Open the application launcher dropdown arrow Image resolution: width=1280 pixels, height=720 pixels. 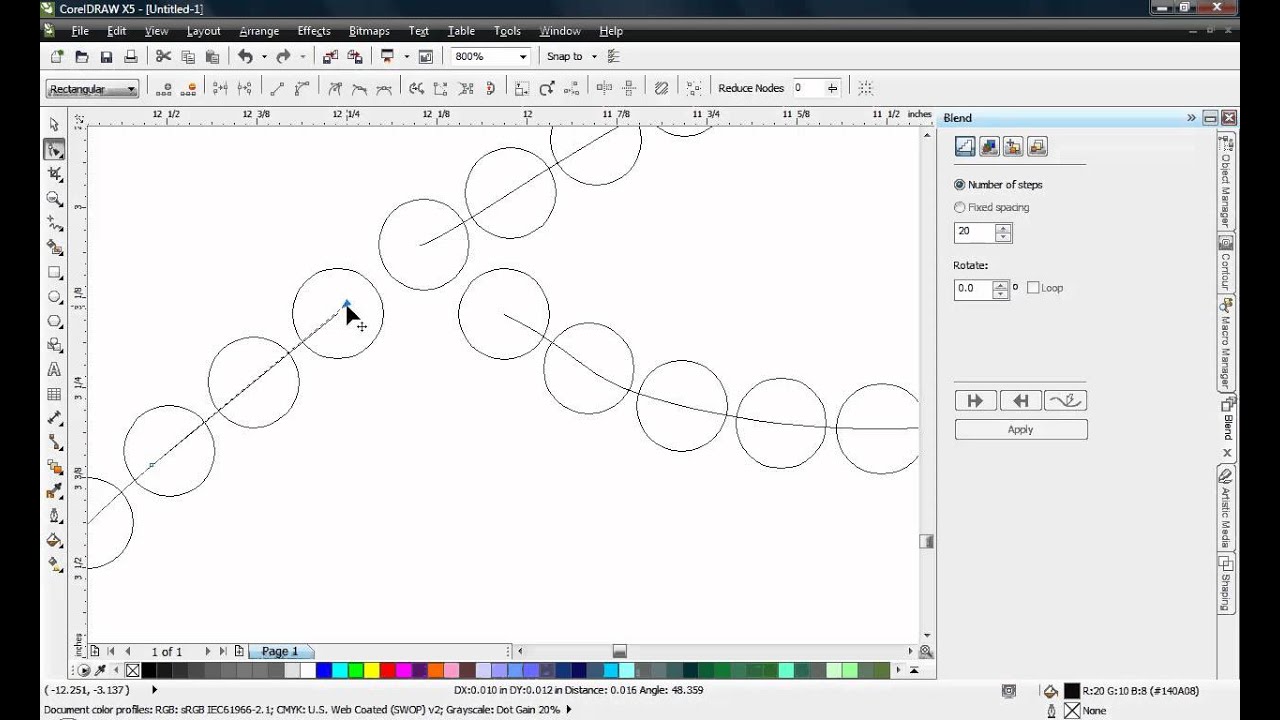coord(406,57)
